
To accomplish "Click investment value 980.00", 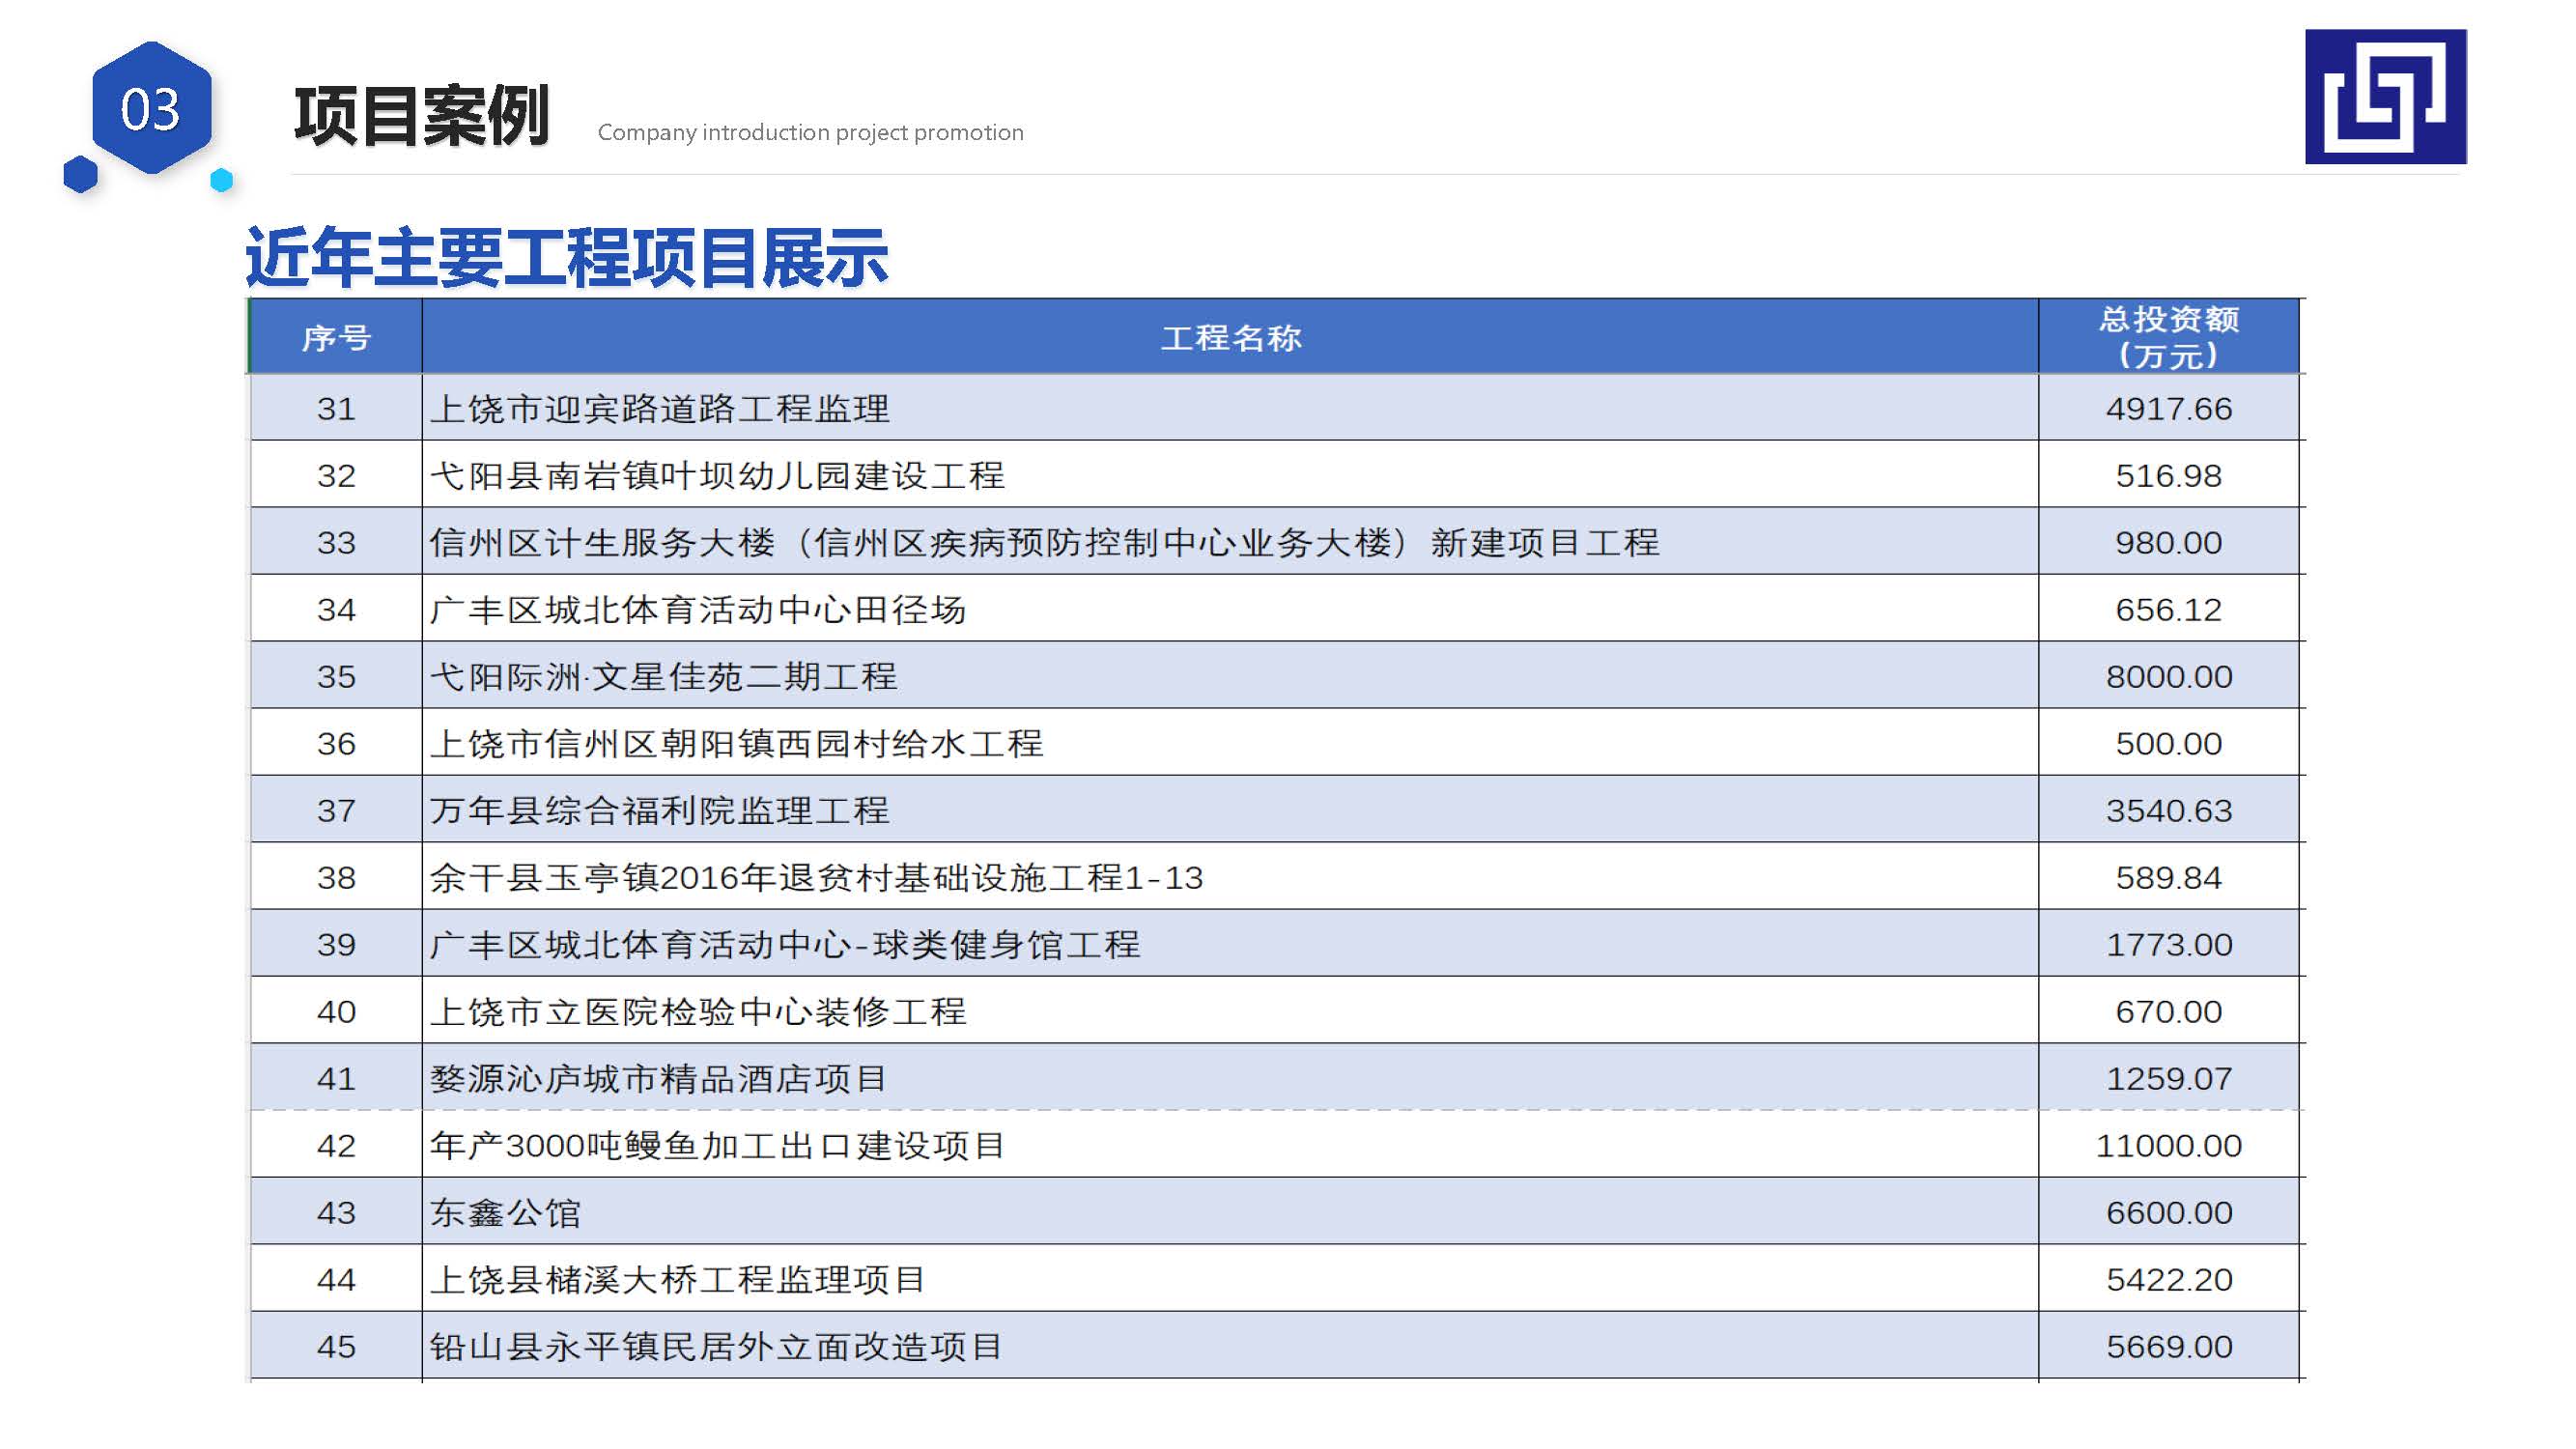I will pos(2168,542).
